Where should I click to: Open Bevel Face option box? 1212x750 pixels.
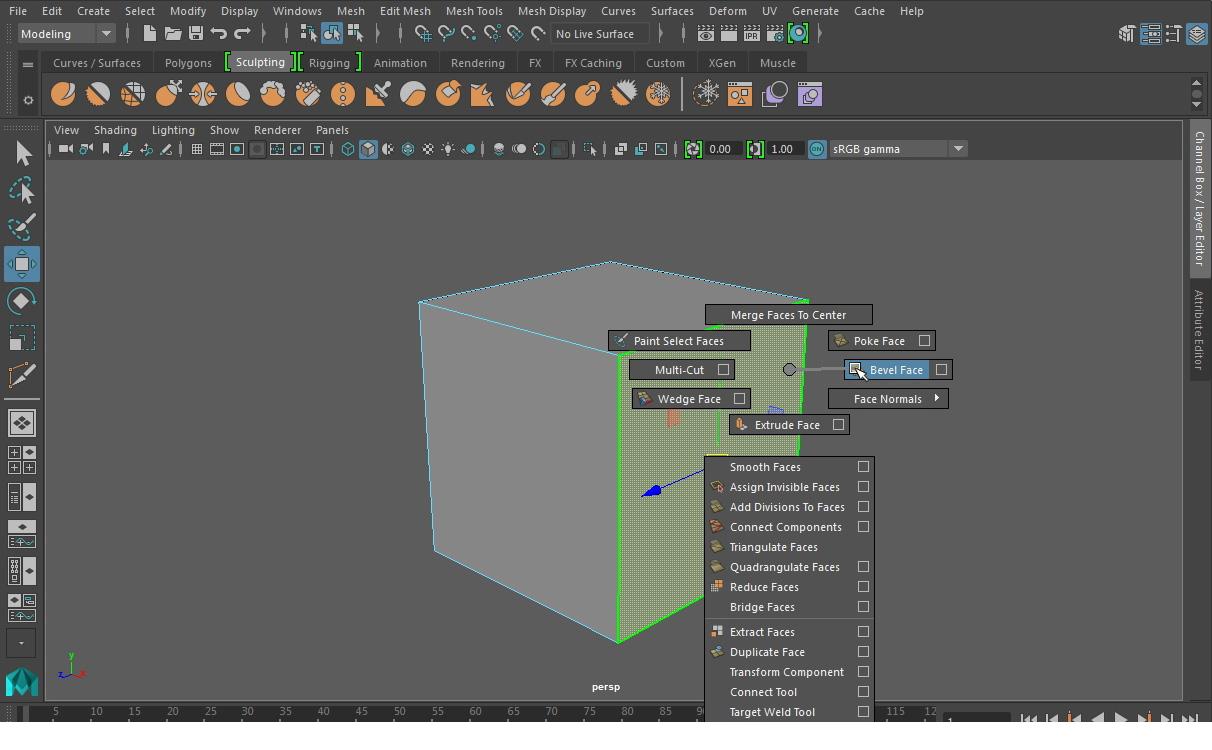[941, 370]
